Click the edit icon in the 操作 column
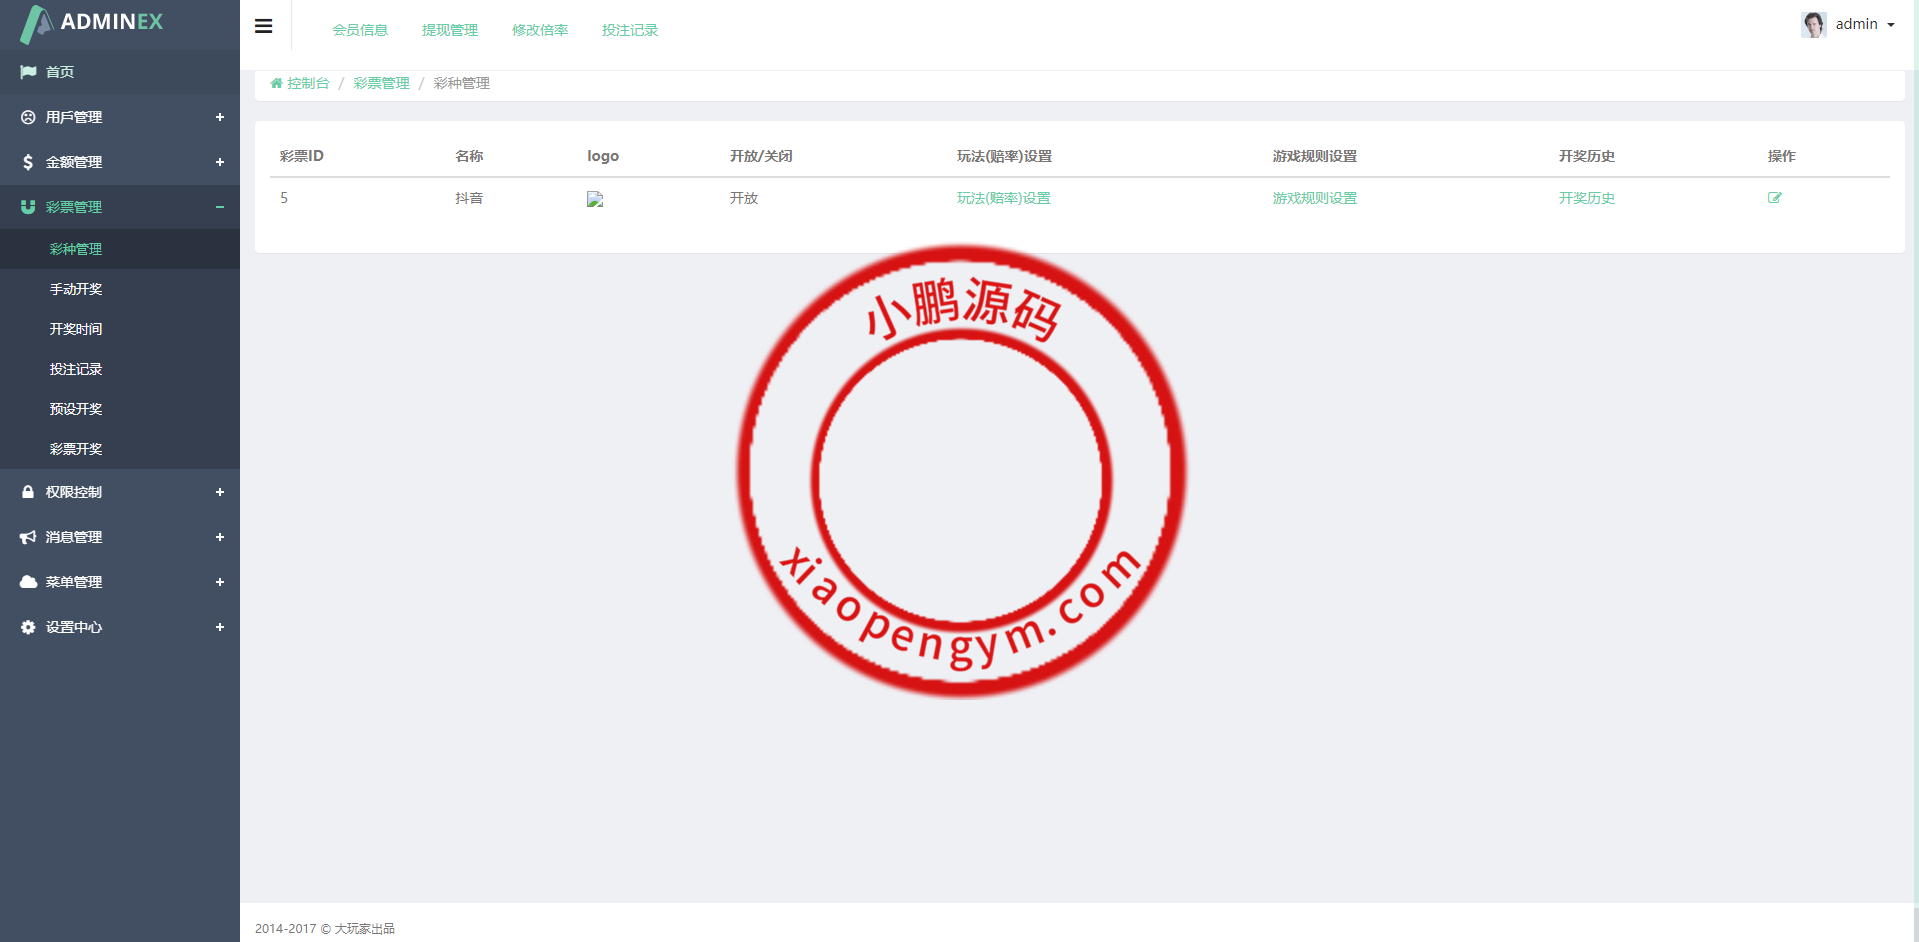This screenshot has width=1919, height=942. pos(1774,198)
